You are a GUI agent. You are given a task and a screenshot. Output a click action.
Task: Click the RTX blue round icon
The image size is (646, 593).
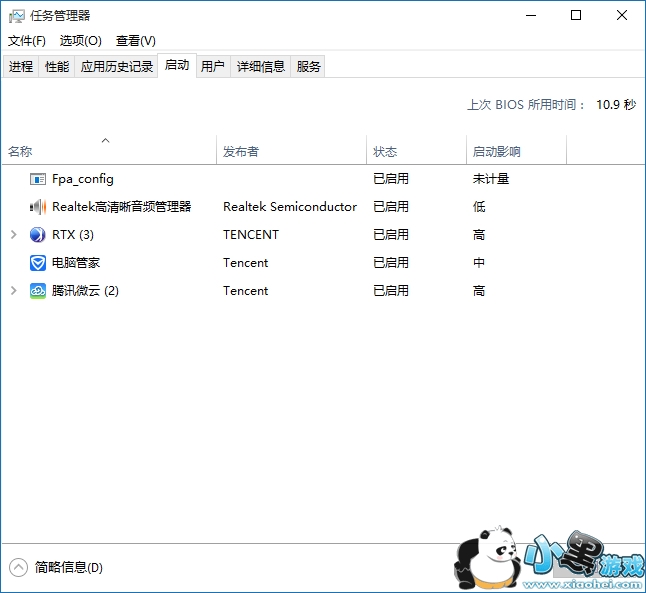37,234
